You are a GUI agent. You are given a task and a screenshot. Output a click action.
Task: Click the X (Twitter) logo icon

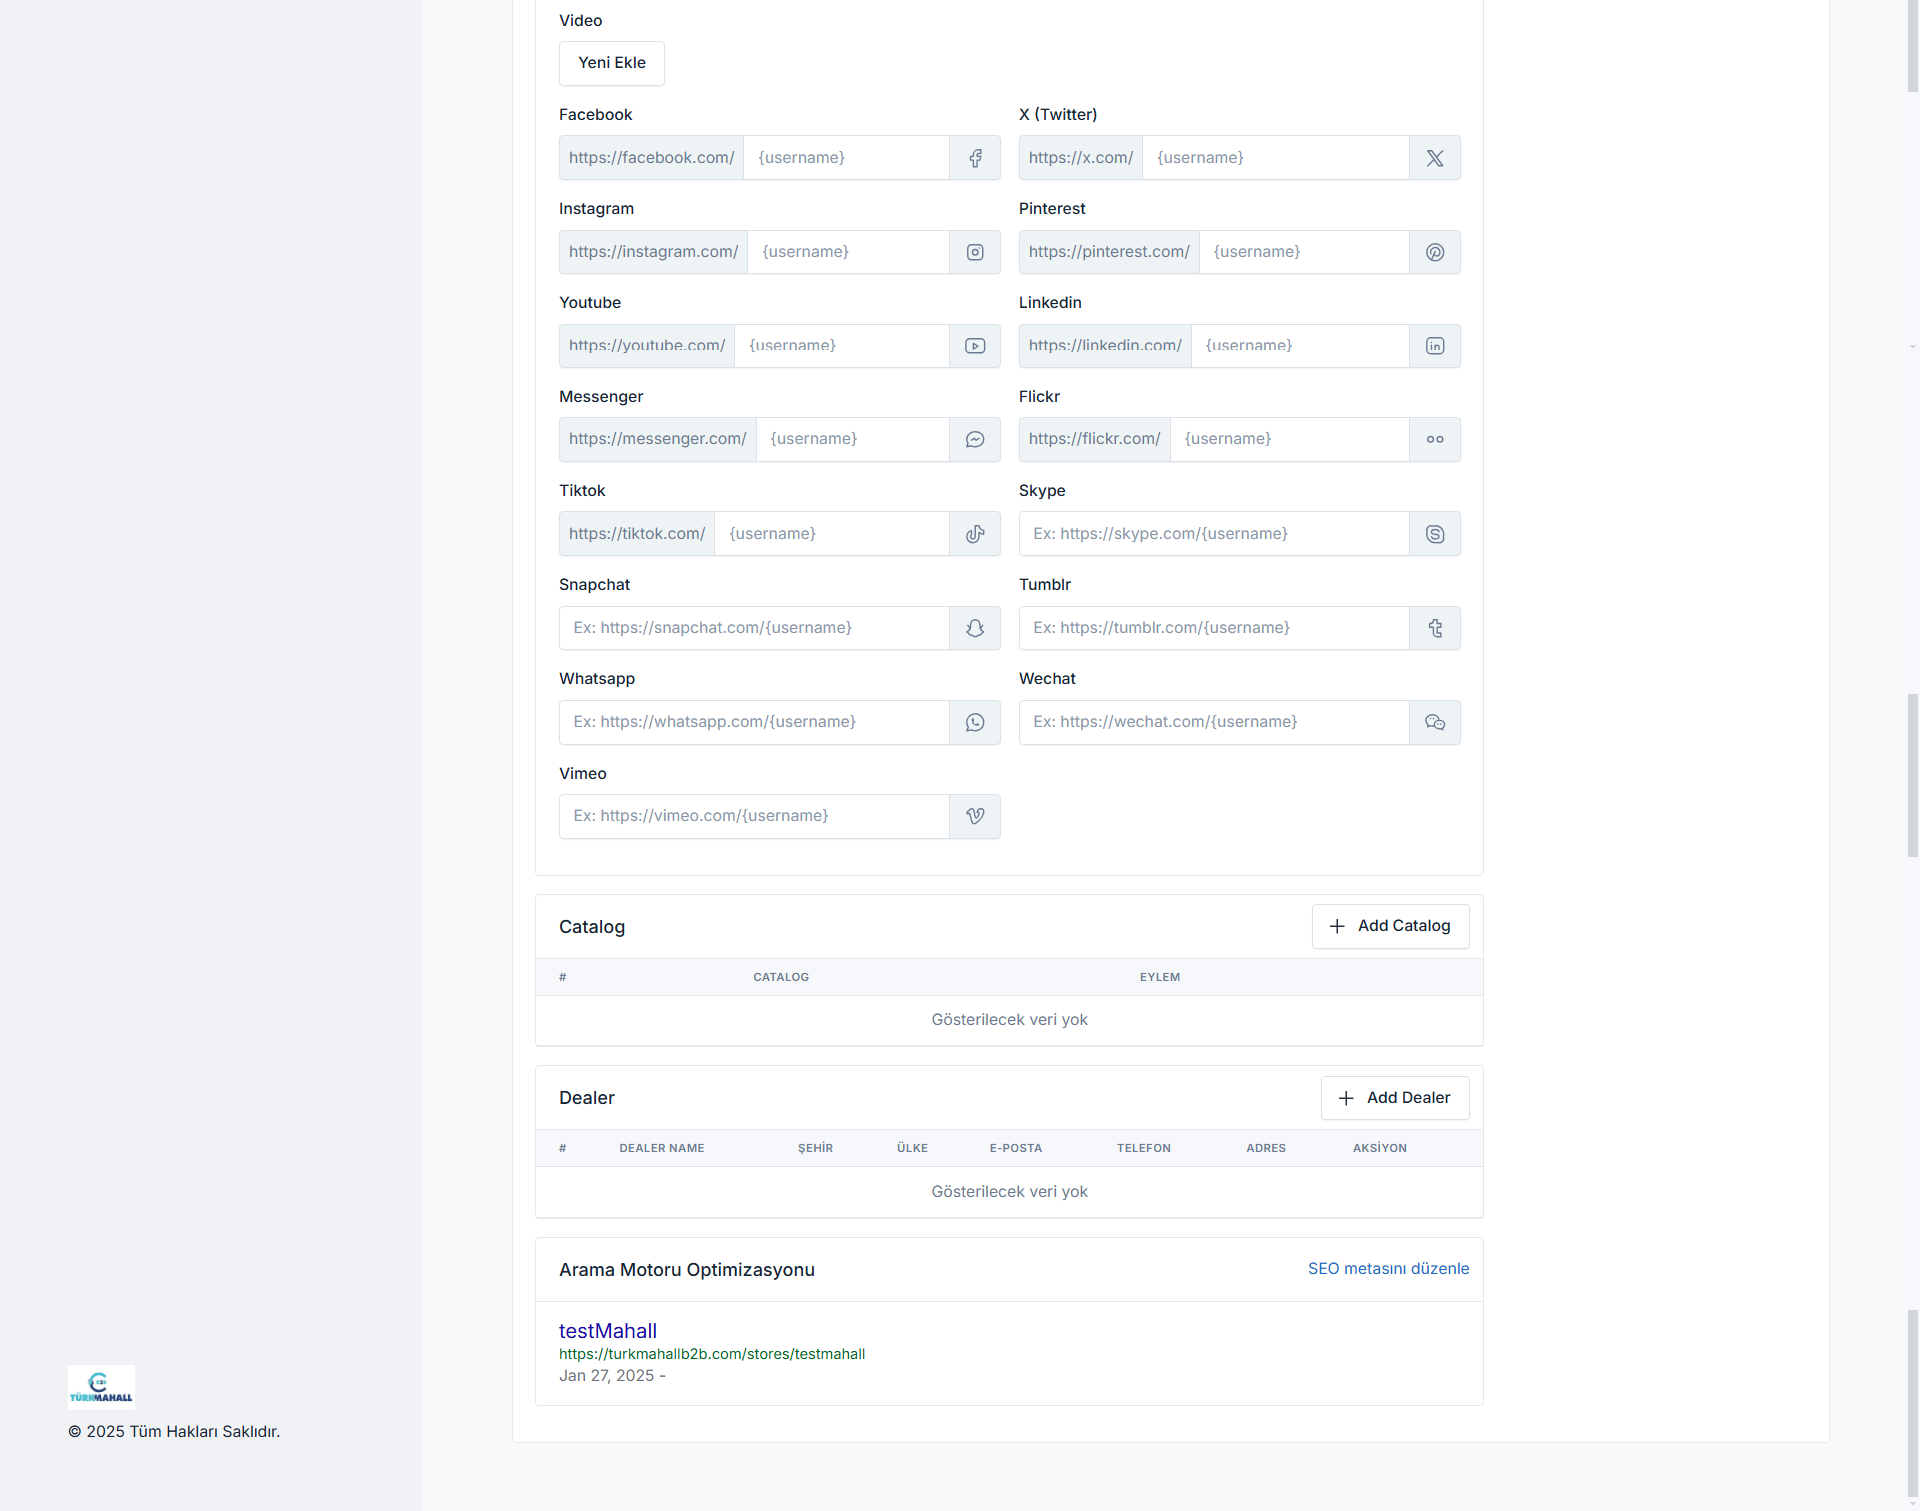(1435, 158)
